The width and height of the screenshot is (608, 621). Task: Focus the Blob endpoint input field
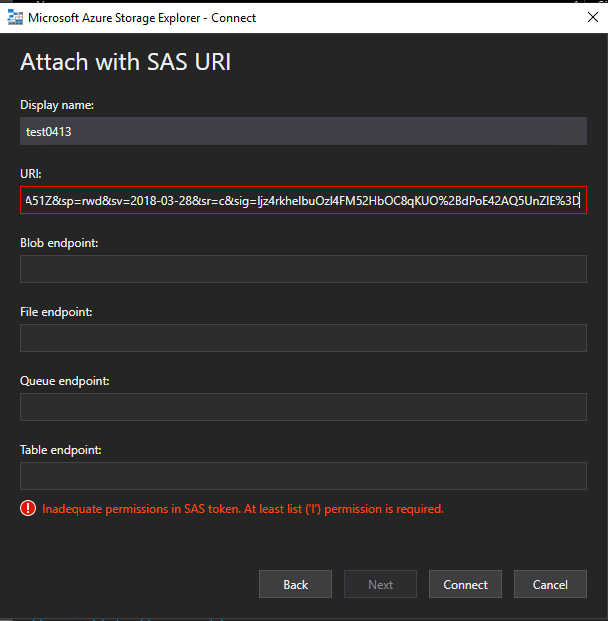tap(303, 269)
